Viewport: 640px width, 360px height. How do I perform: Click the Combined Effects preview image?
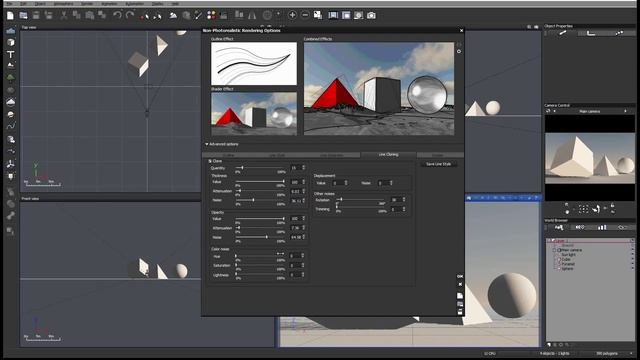click(379, 89)
